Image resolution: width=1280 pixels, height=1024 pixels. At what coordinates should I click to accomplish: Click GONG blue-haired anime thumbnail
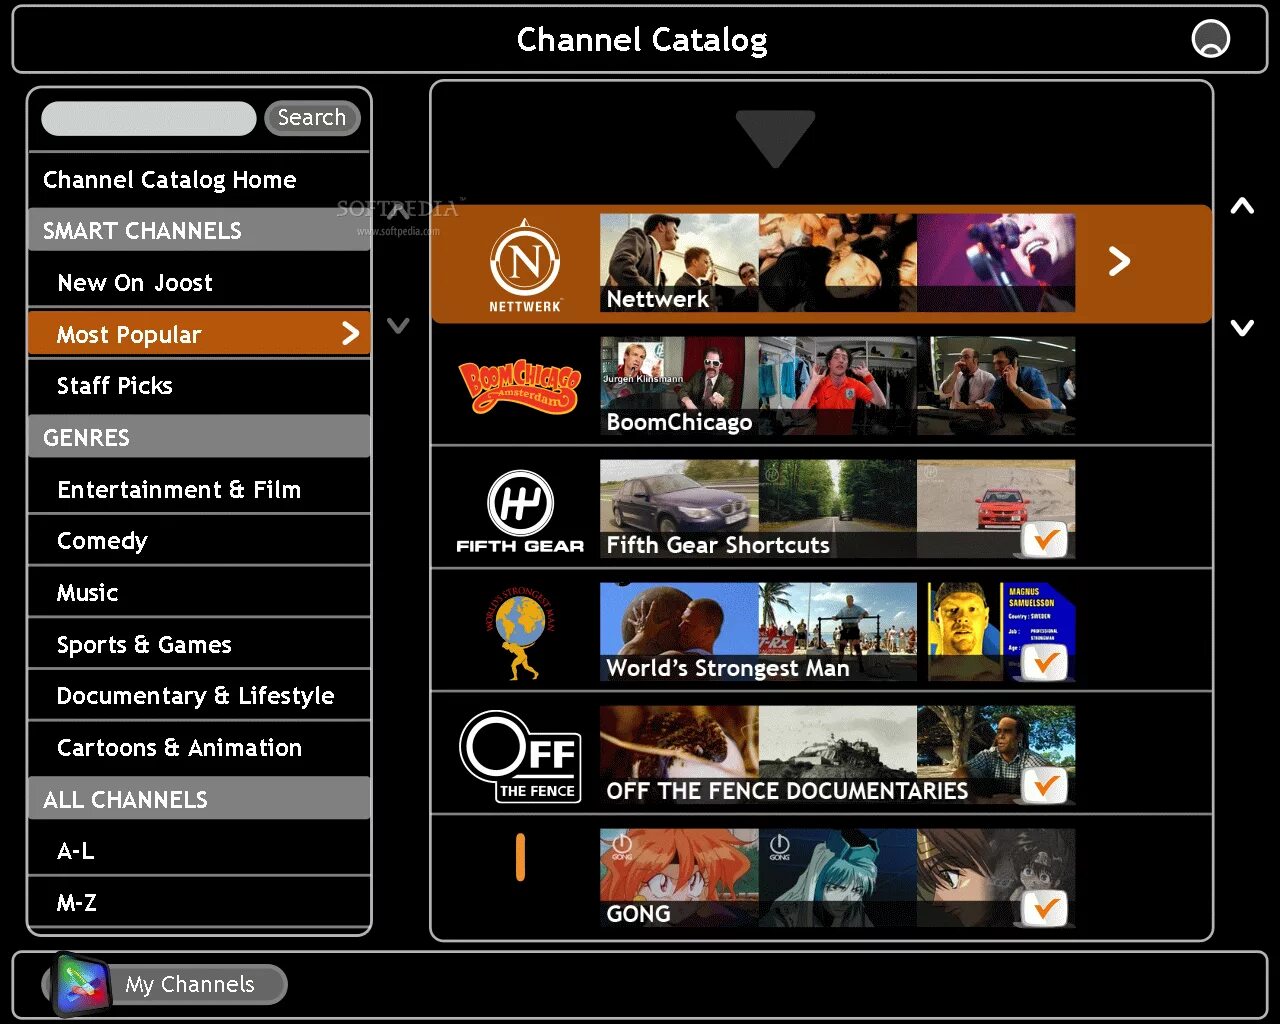[837, 878]
